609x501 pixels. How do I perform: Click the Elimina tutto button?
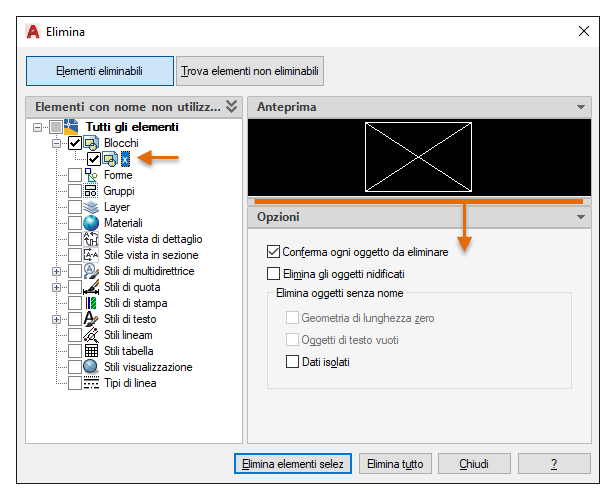[x=395, y=464]
